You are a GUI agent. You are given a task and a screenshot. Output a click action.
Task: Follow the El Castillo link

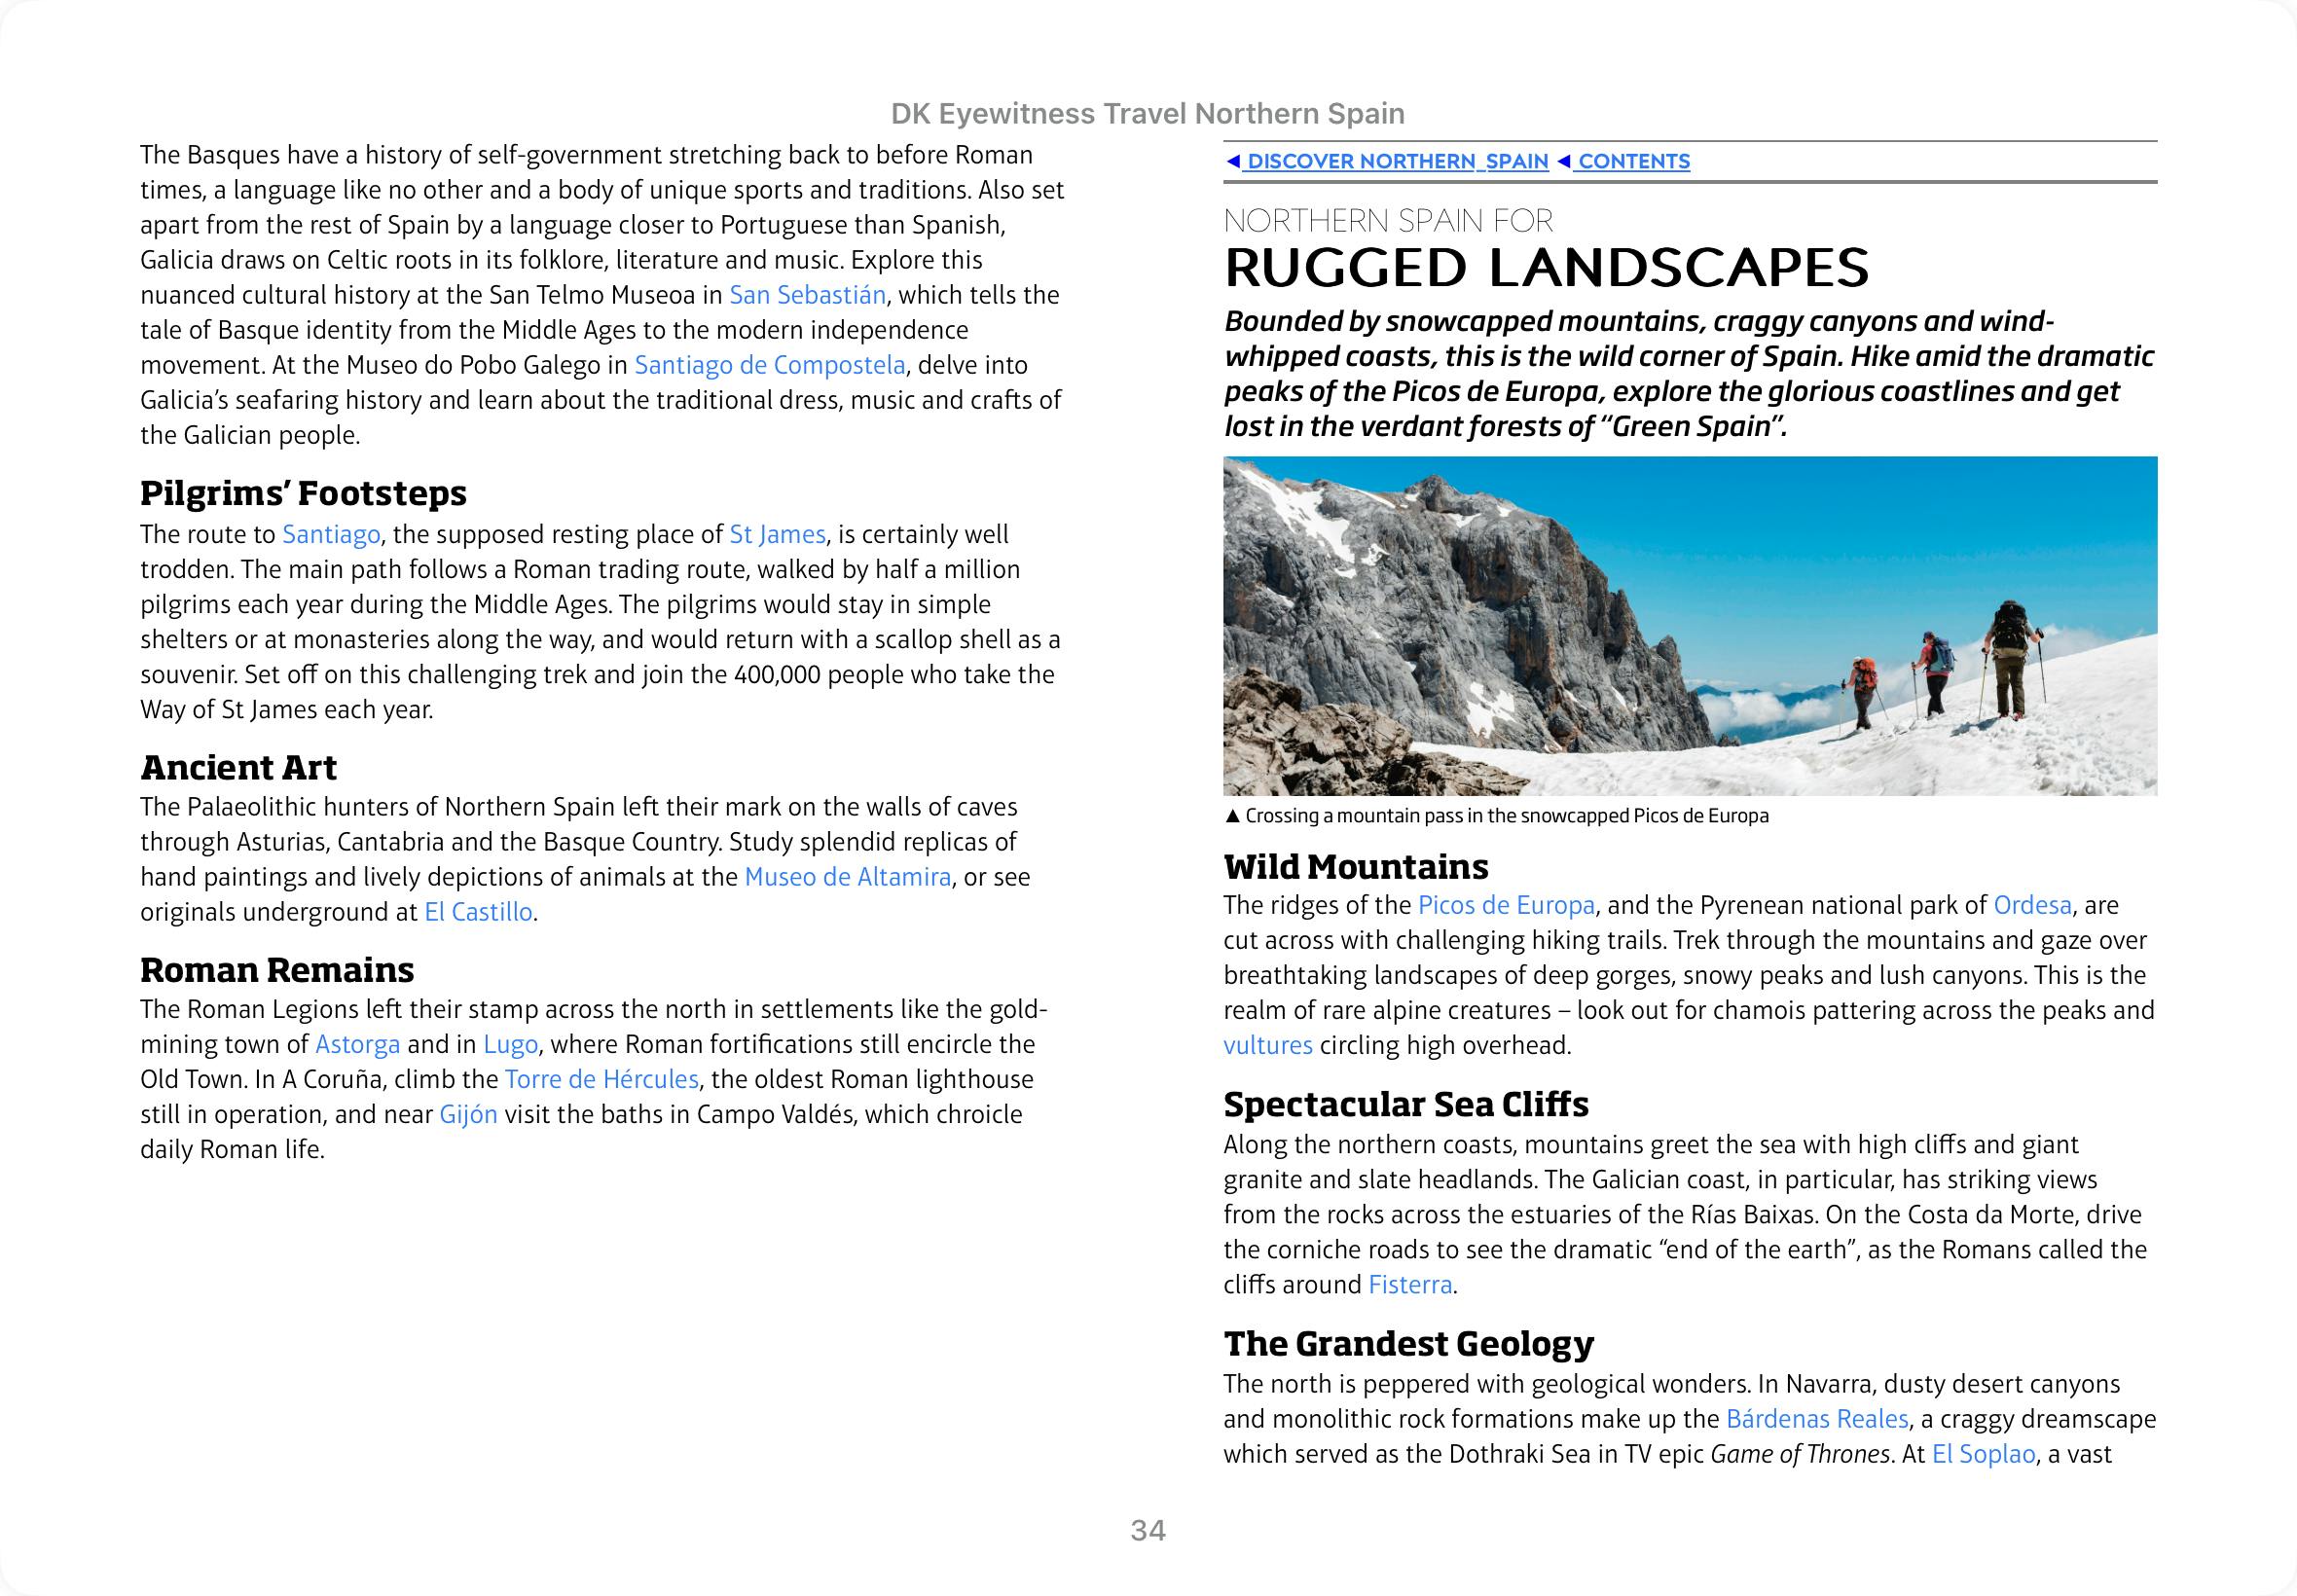[478, 912]
